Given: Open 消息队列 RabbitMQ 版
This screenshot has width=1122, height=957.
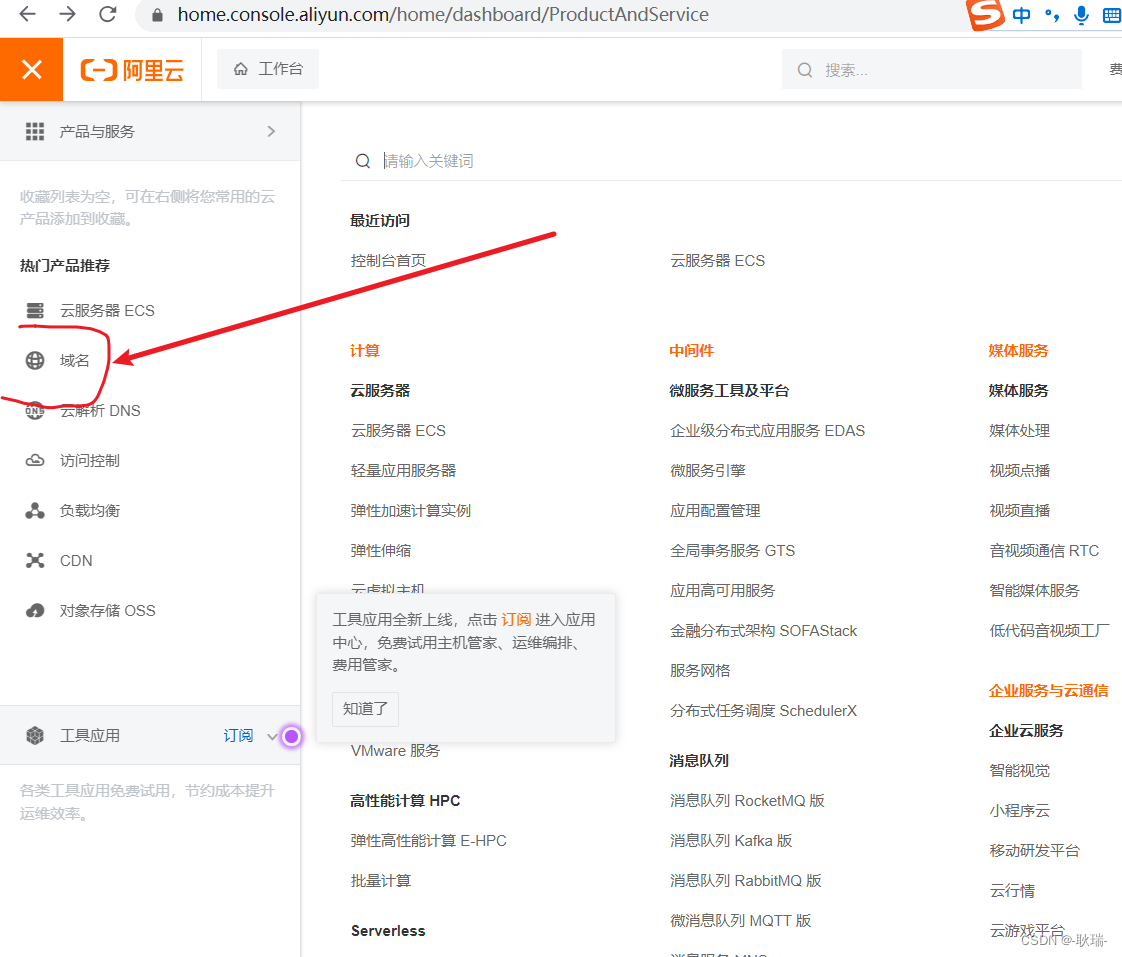Looking at the screenshot, I should (746, 881).
